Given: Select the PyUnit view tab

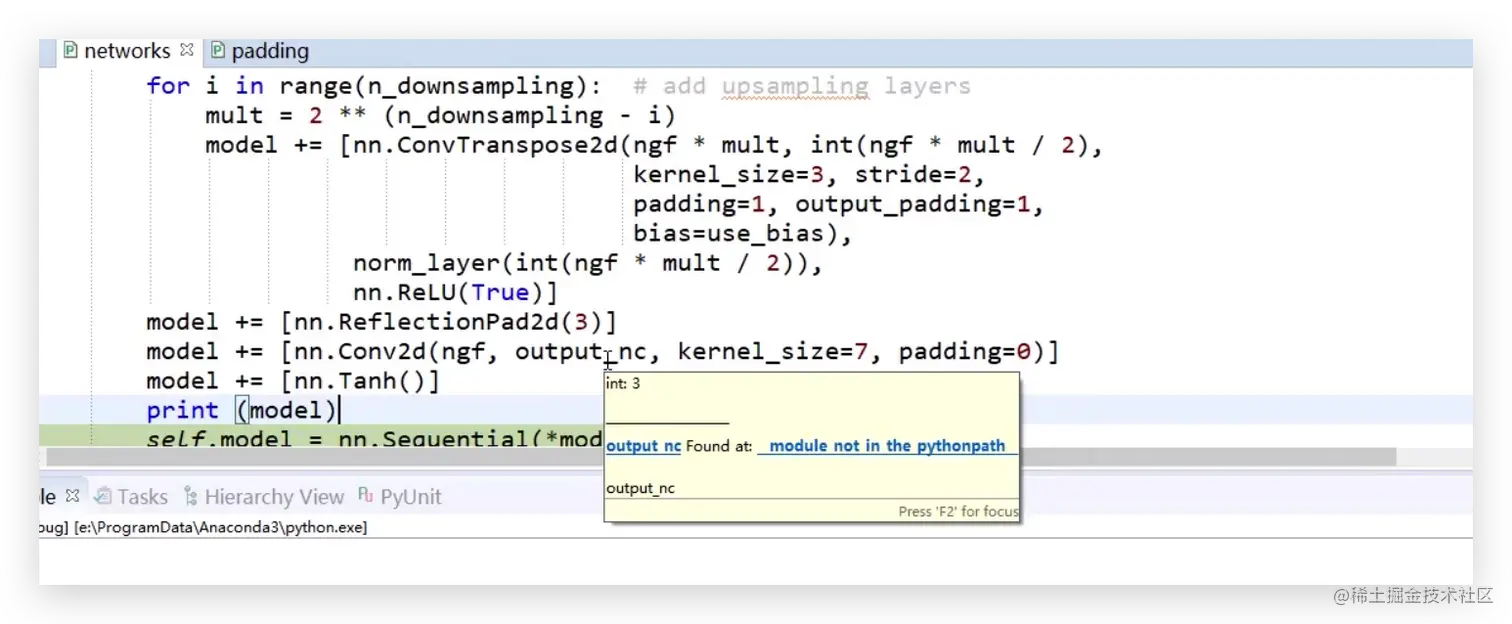Looking at the screenshot, I should coord(400,497).
